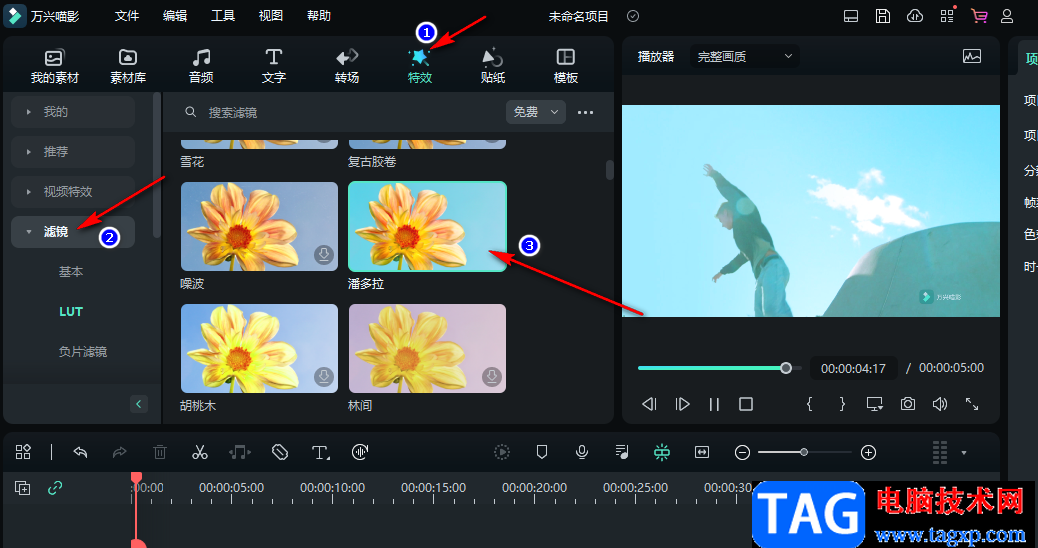
Task: Toggle timeline auto-snap icon
Action: click(x=661, y=452)
